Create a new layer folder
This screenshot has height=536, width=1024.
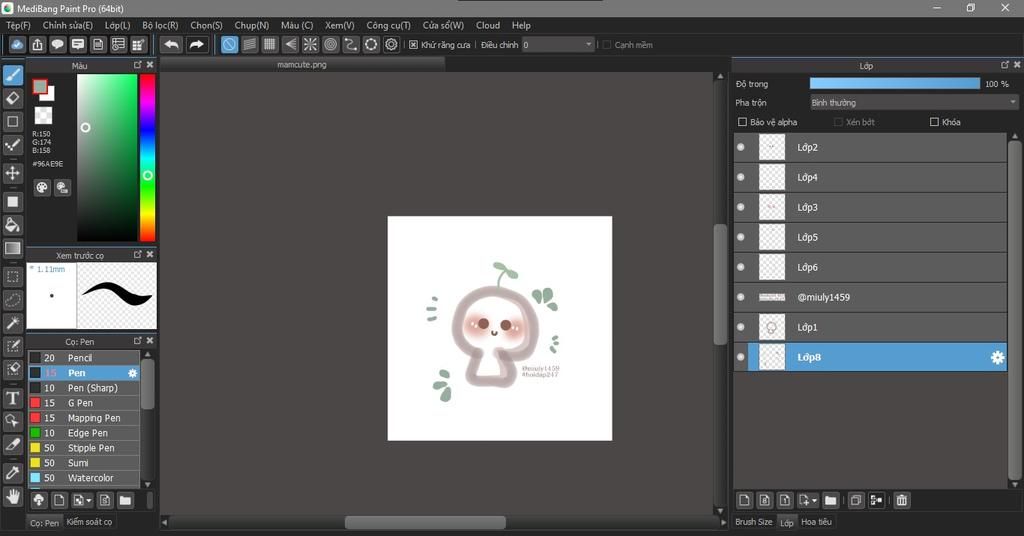point(831,500)
